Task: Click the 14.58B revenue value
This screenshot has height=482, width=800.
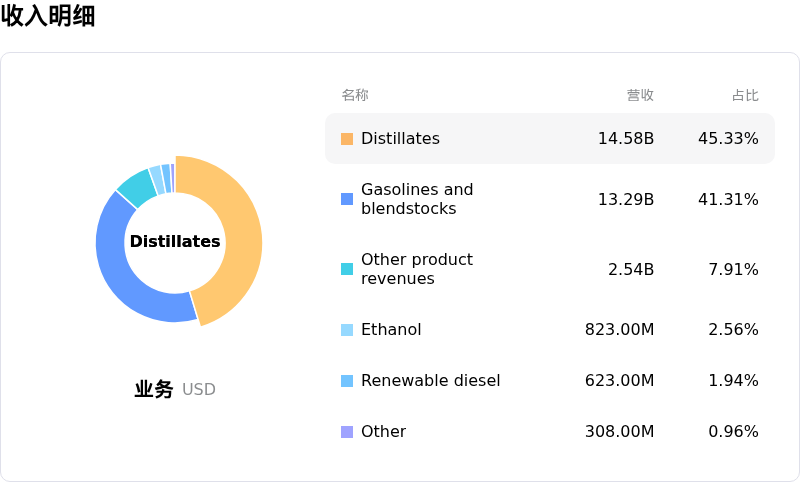Action: coord(626,139)
